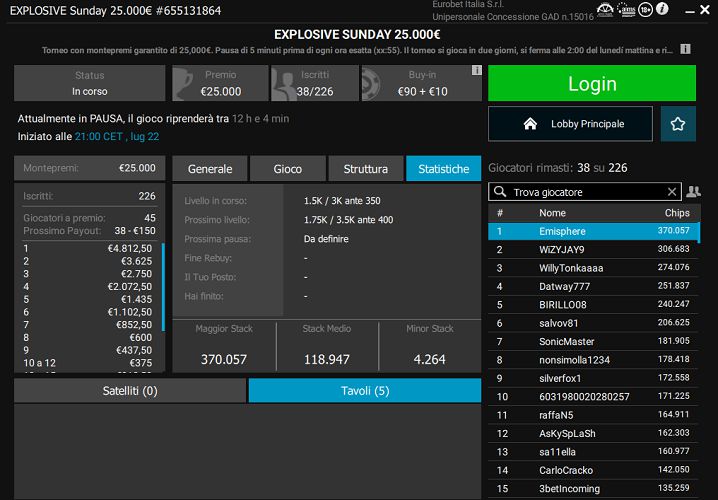Click the Status In corso box
The image size is (718, 500).
click(89, 83)
